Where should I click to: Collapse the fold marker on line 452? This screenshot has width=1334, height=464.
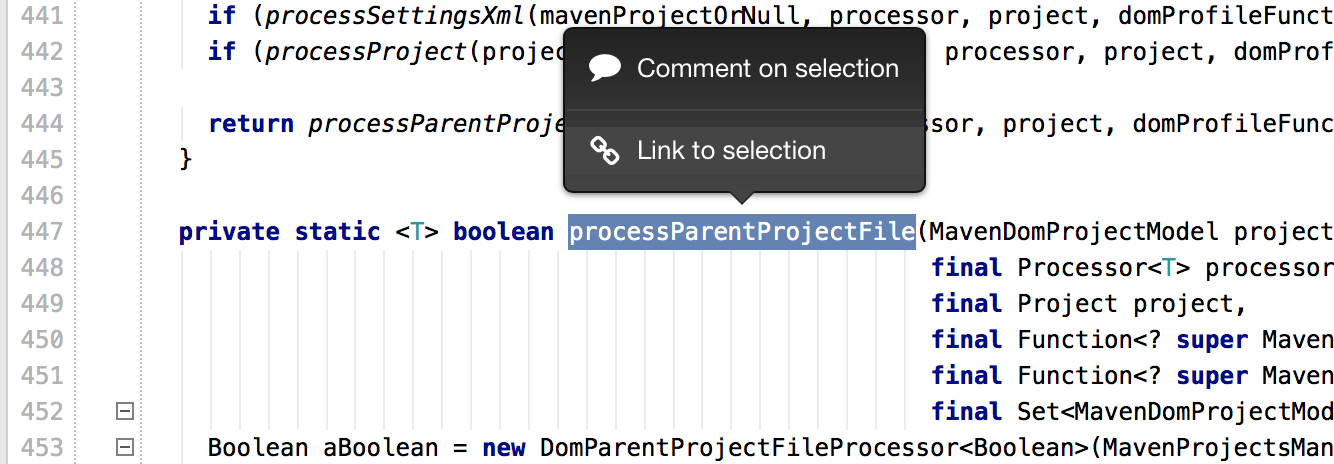tap(125, 411)
